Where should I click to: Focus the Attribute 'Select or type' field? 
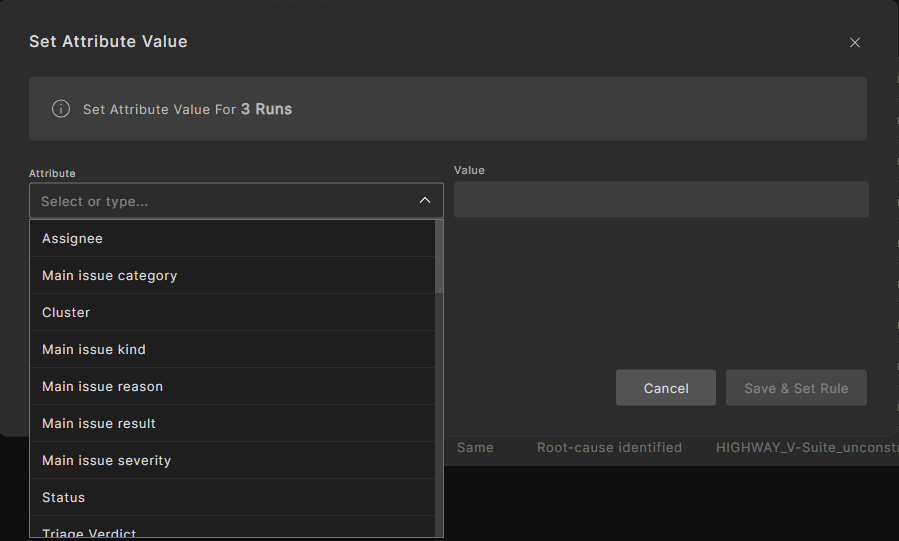coord(220,201)
